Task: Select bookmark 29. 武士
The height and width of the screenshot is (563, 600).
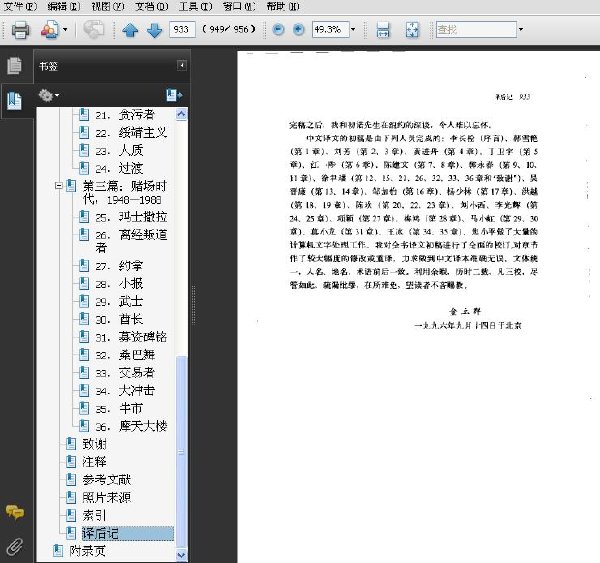Action: 119,301
